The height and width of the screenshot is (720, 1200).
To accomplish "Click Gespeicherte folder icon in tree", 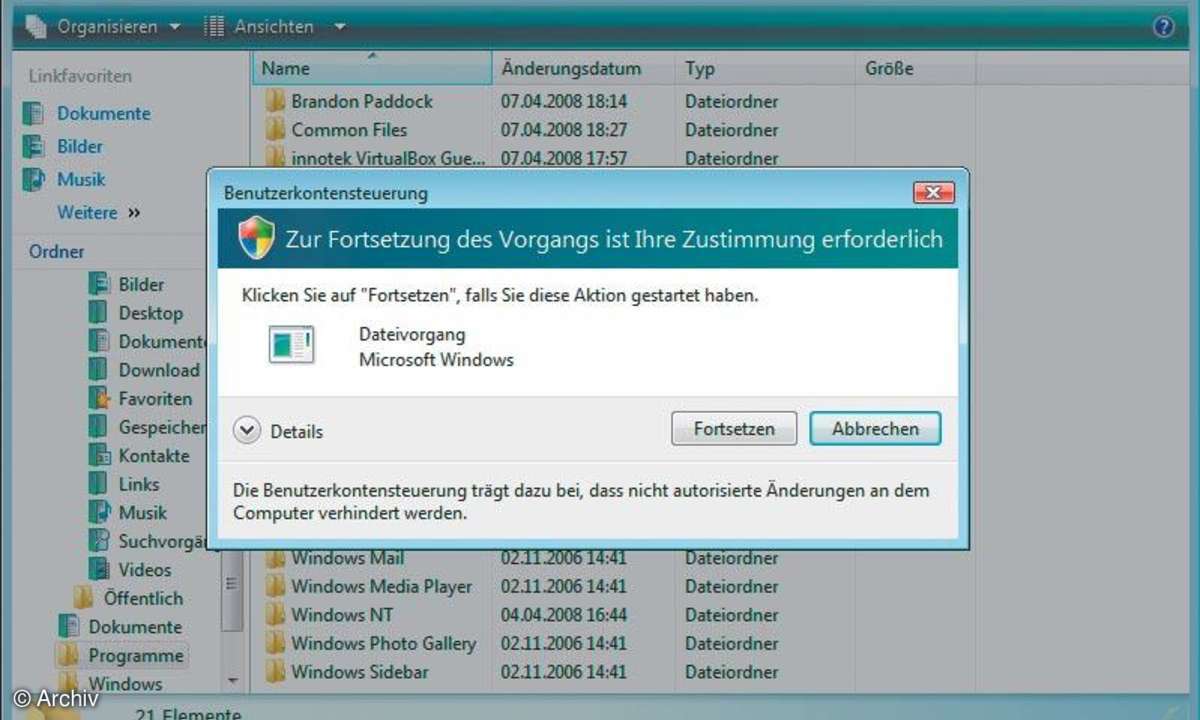I will [x=98, y=427].
